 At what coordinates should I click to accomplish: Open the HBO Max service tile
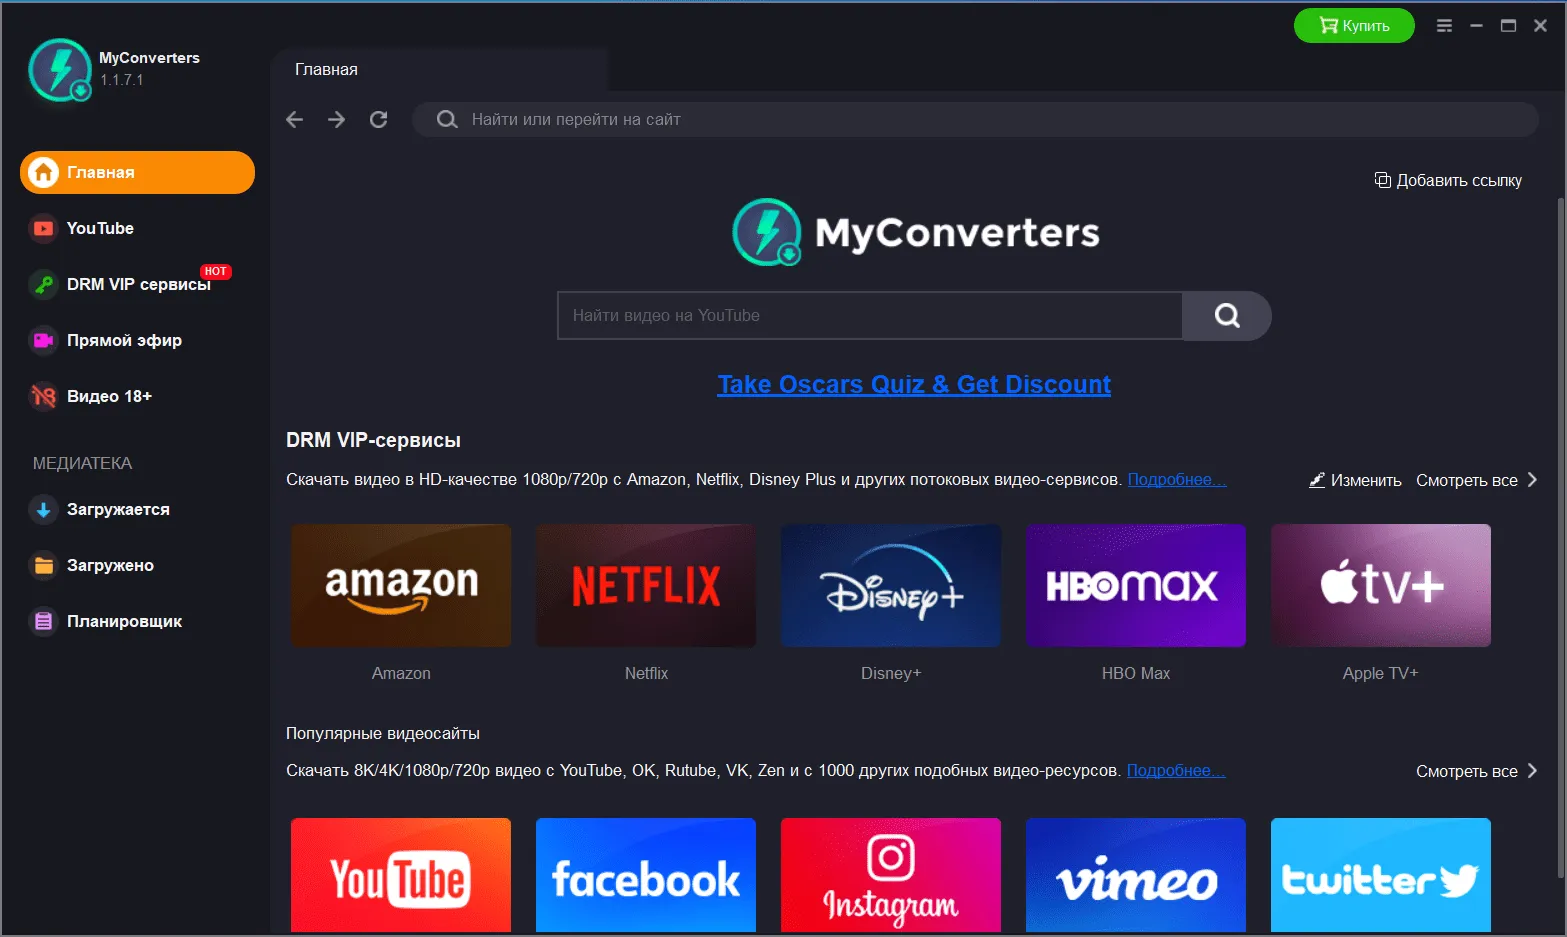pos(1136,586)
